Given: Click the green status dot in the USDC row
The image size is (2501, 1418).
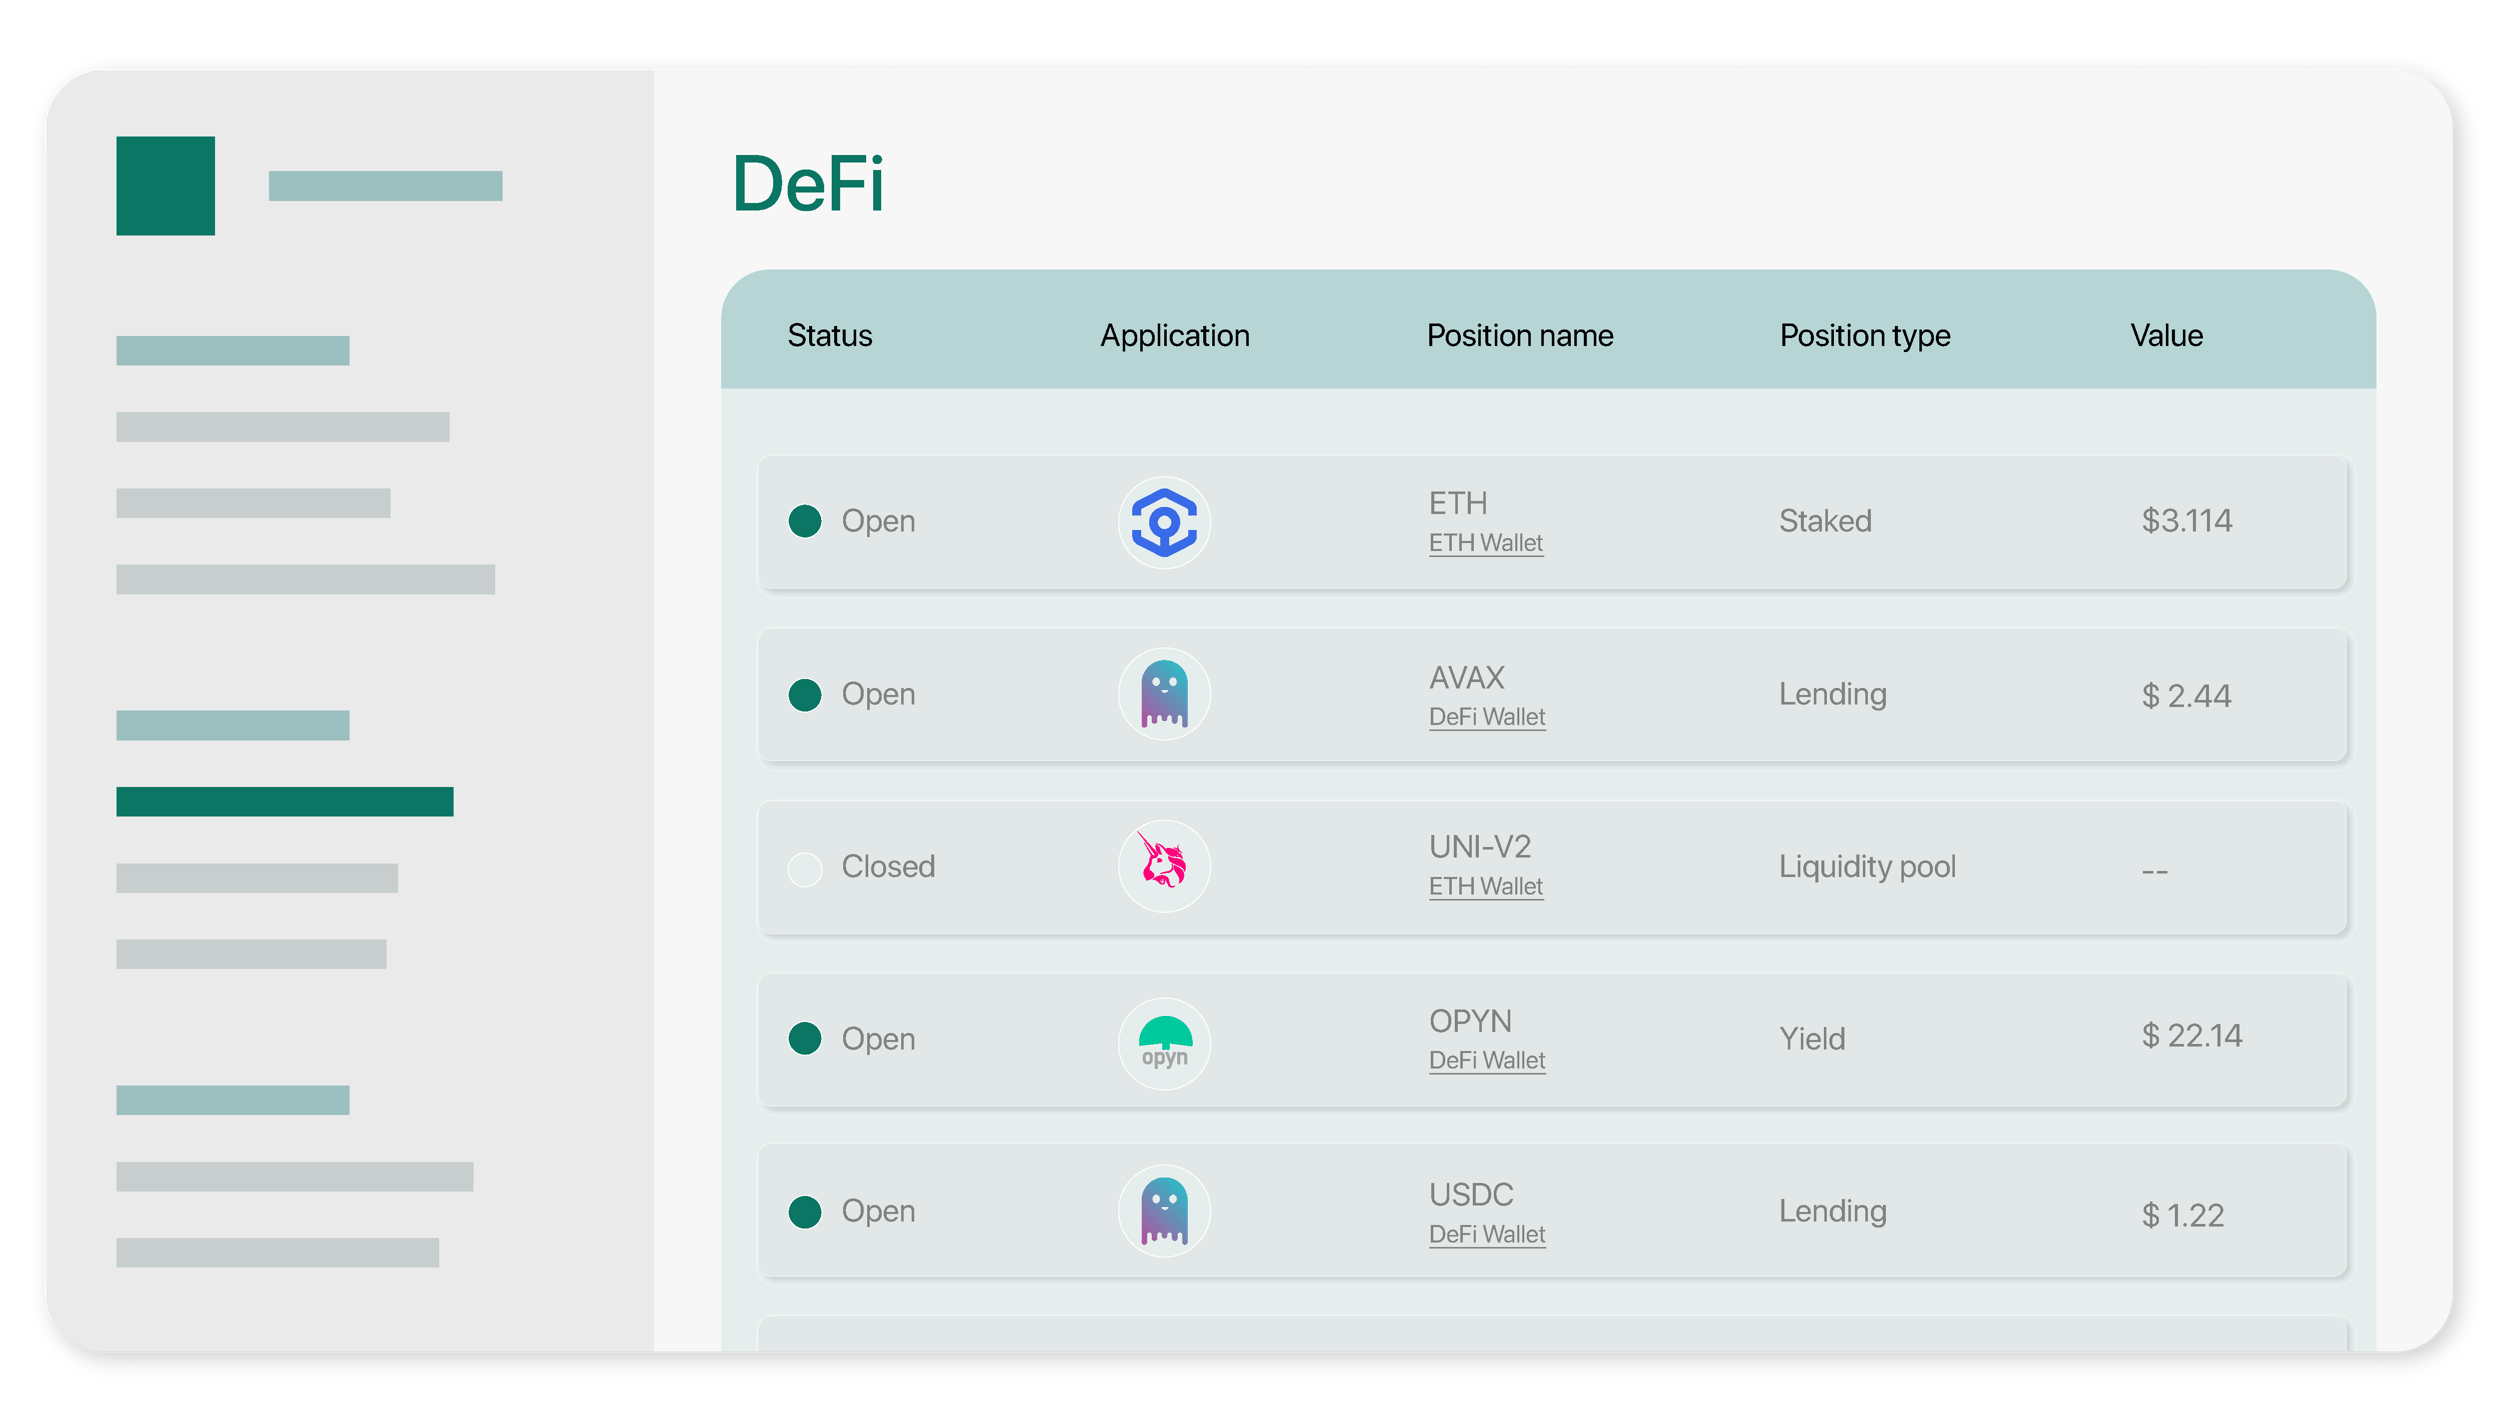Looking at the screenshot, I should point(805,1213).
